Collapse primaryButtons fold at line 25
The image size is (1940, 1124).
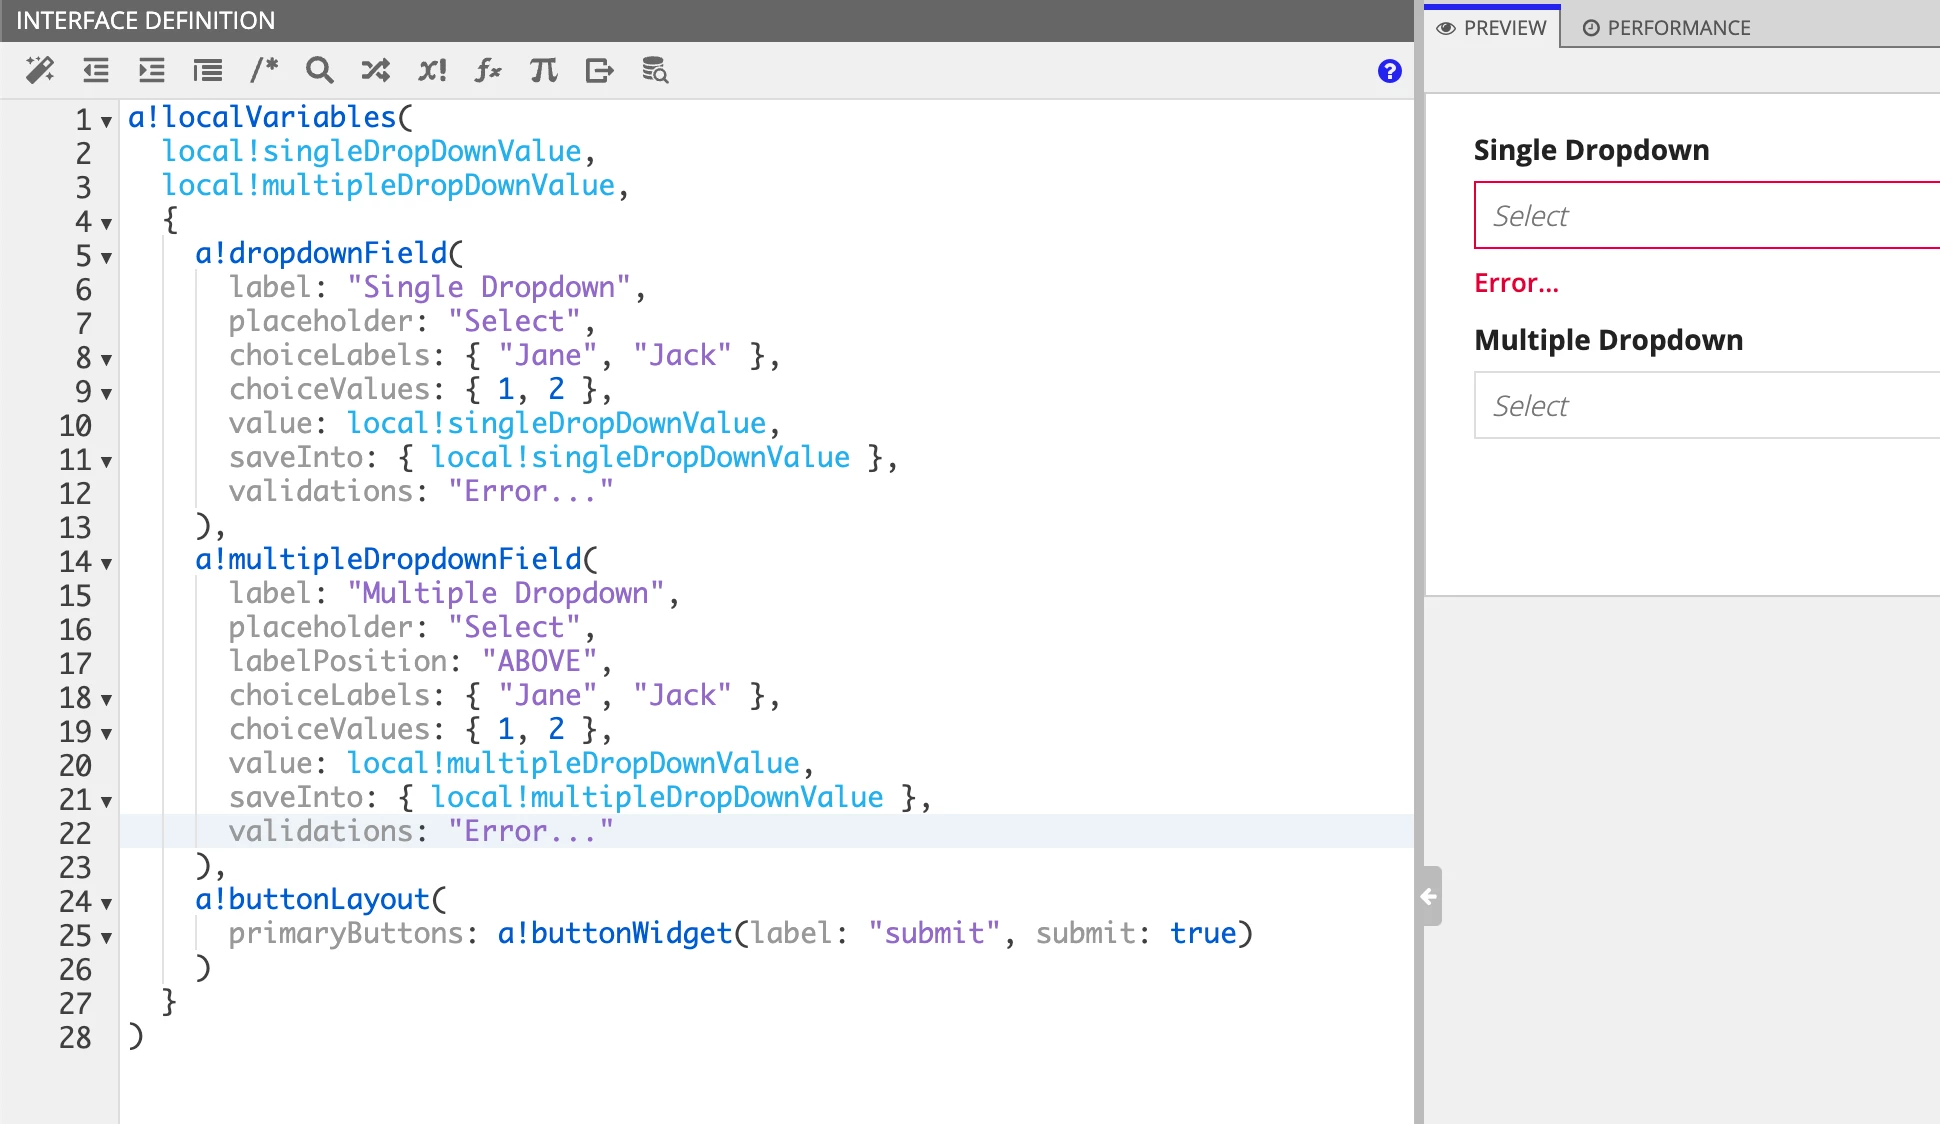[x=106, y=938]
